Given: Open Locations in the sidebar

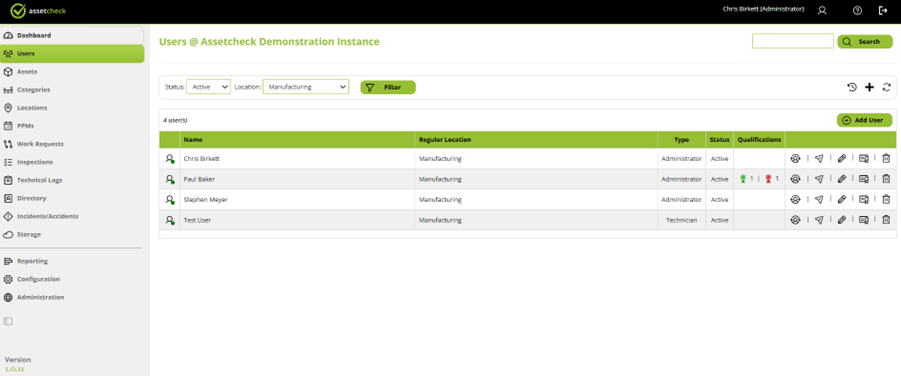Looking at the screenshot, I should [x=72, y=108].
